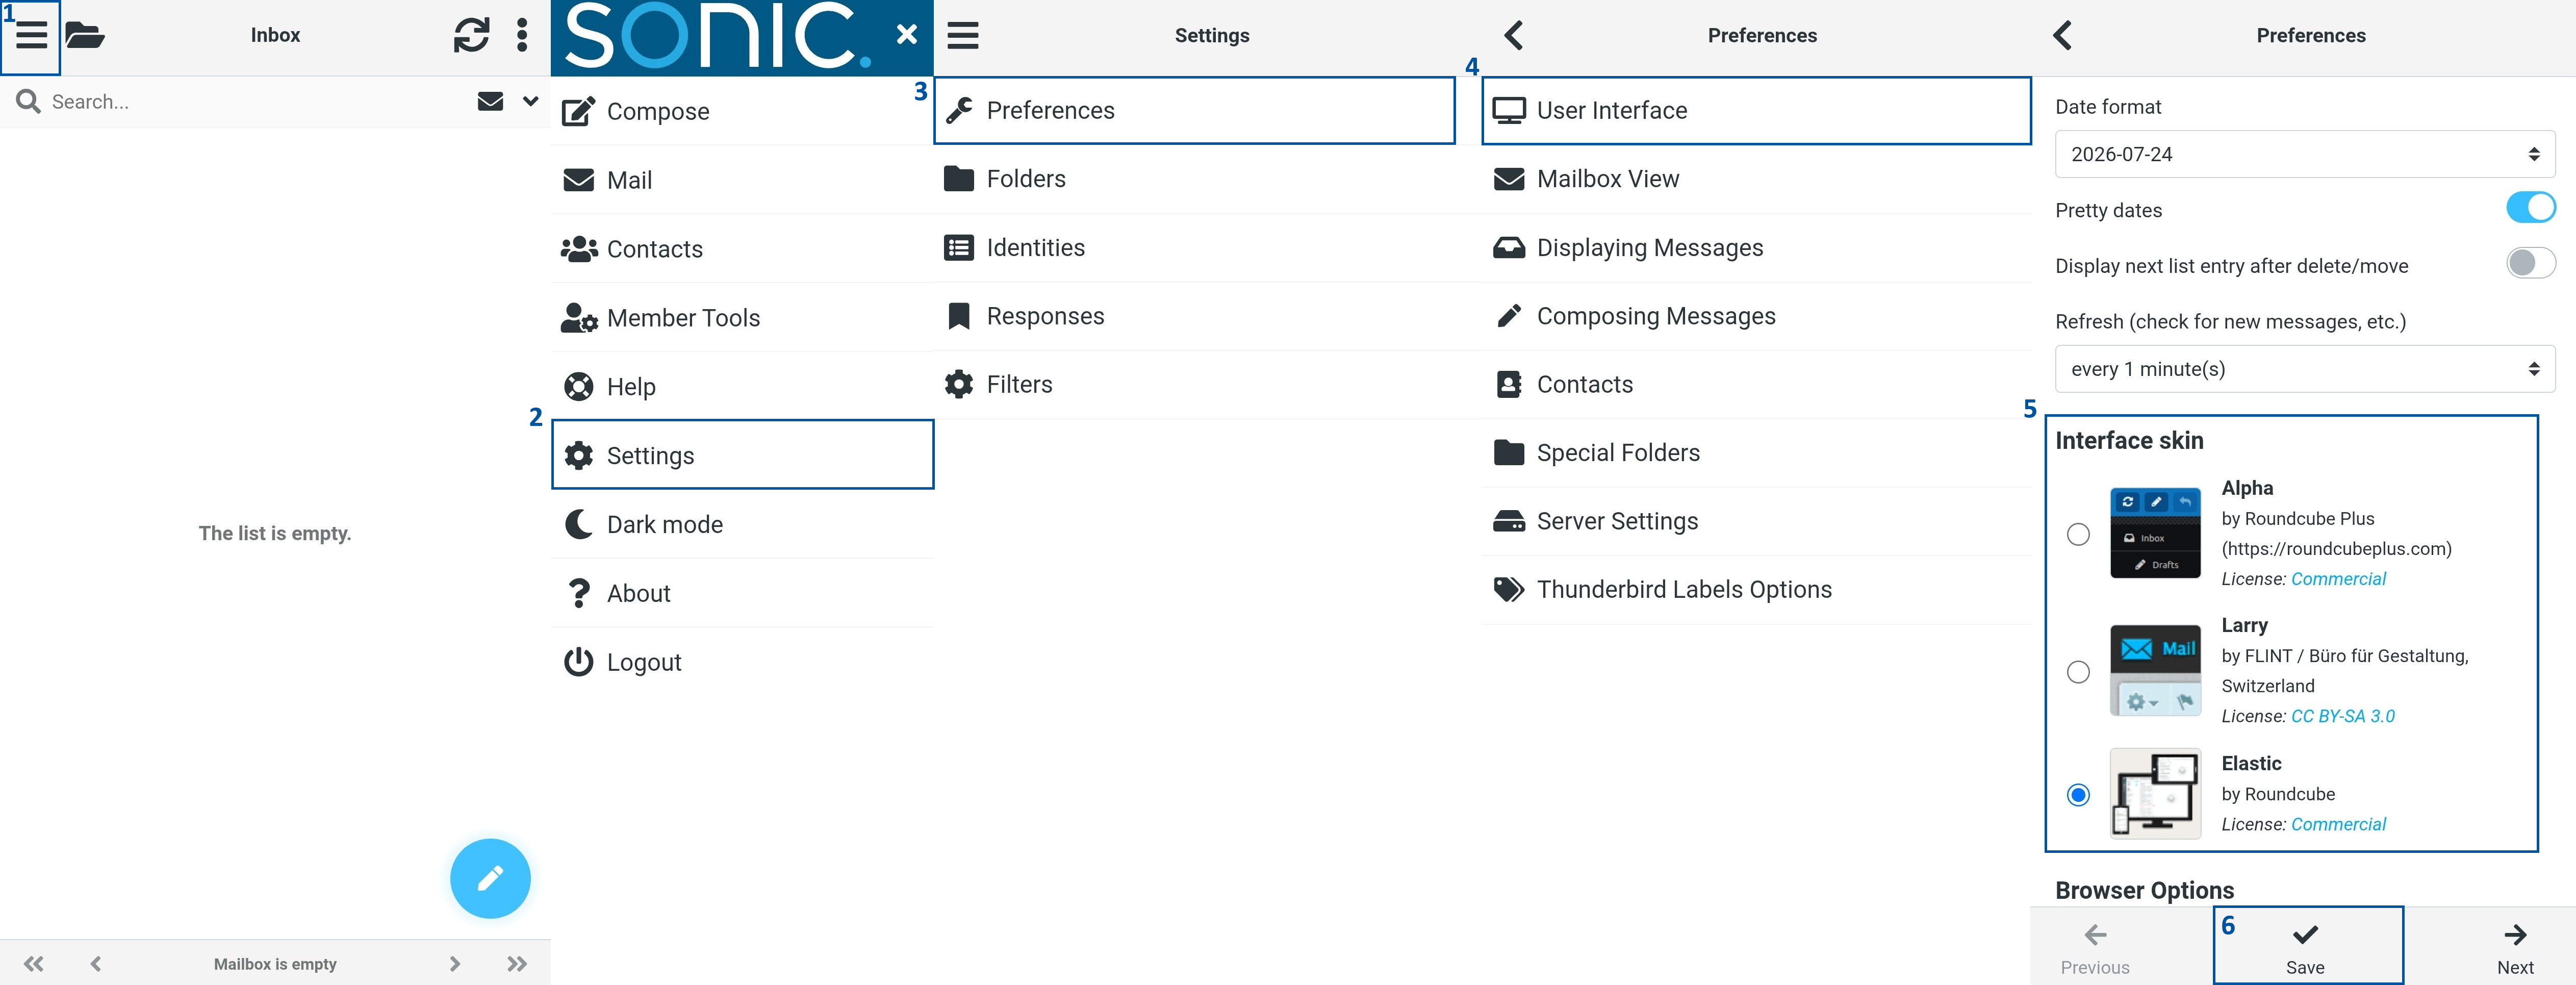Open the User Interface preferences section
2576x985 pixels.
tap(1756, 110)
